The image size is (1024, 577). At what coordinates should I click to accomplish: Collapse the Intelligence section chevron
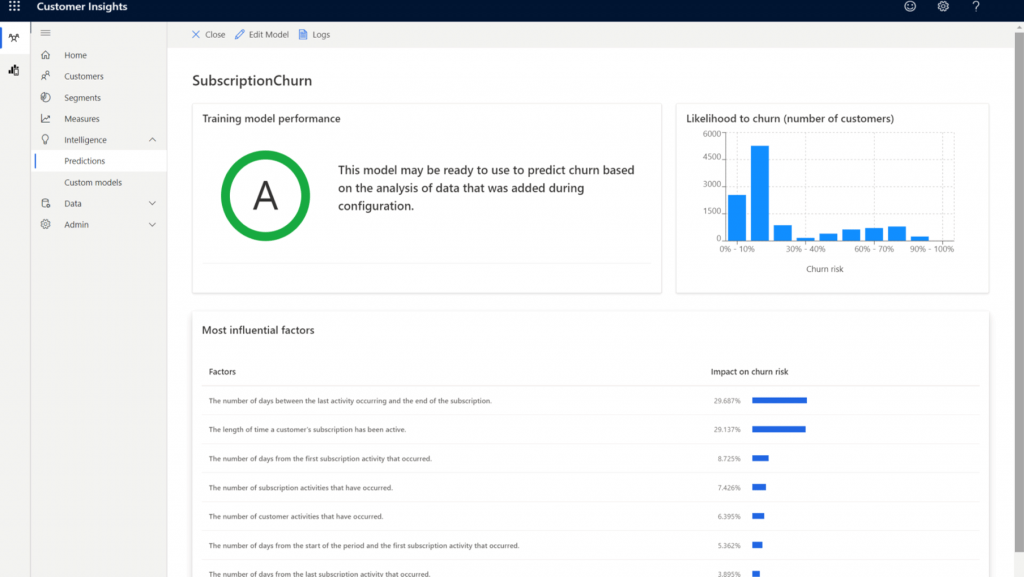pyautogui.click(x=152, y=140)
